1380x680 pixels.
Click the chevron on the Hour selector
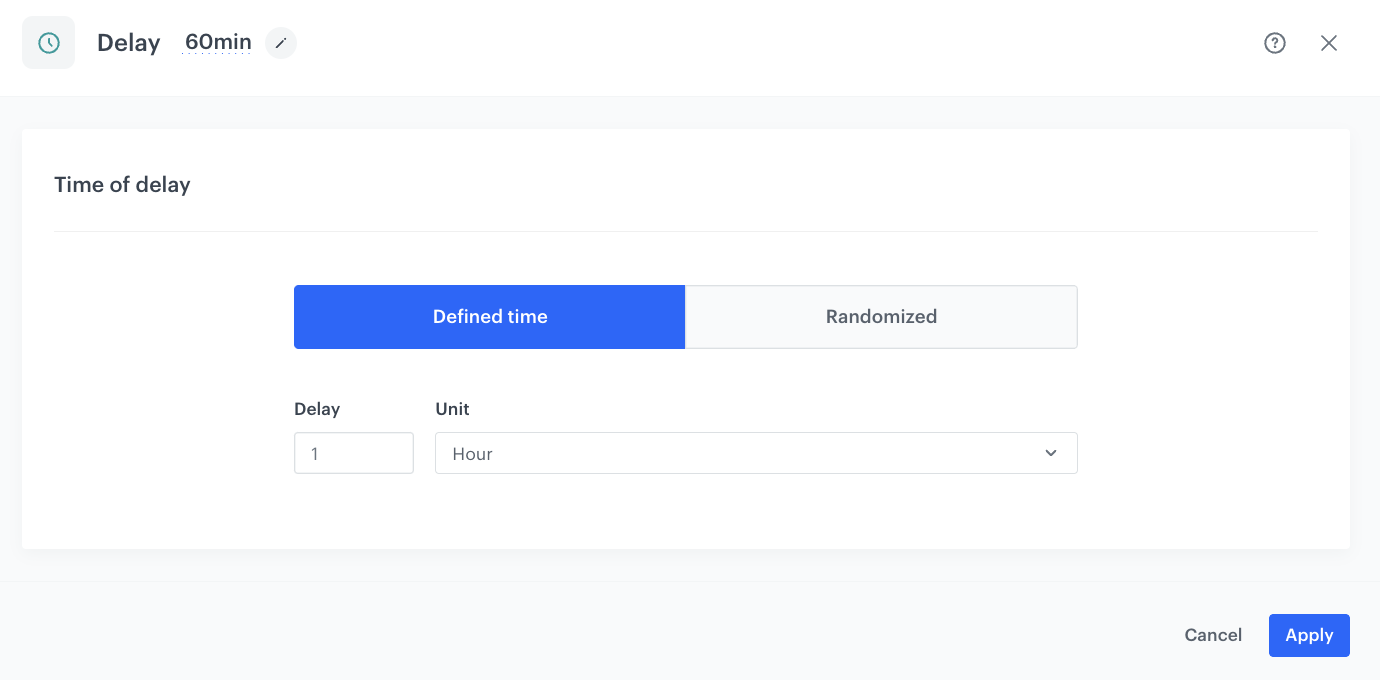[1050, 453]
